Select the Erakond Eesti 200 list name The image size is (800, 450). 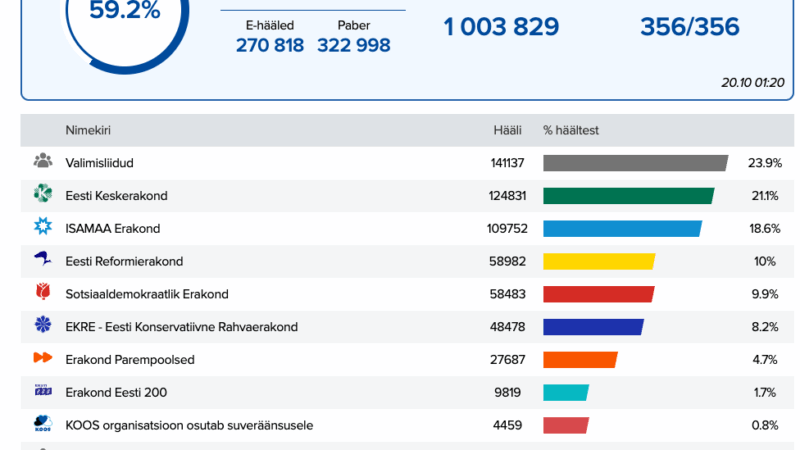coord(116,392)
